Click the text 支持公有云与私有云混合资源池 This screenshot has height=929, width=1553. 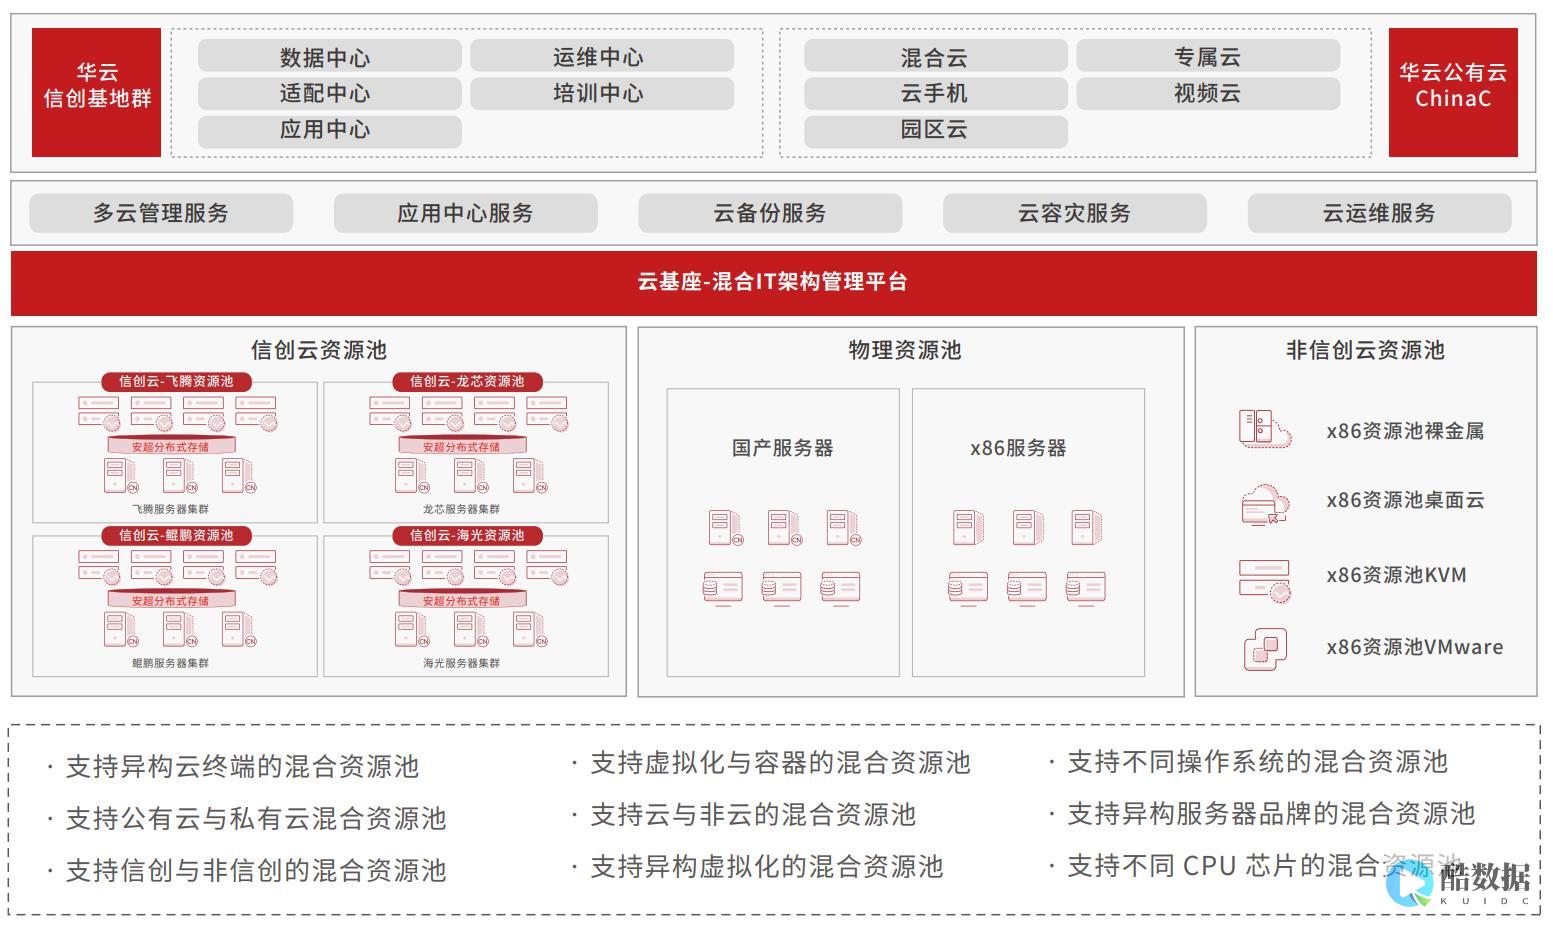(x=256, y=819)
